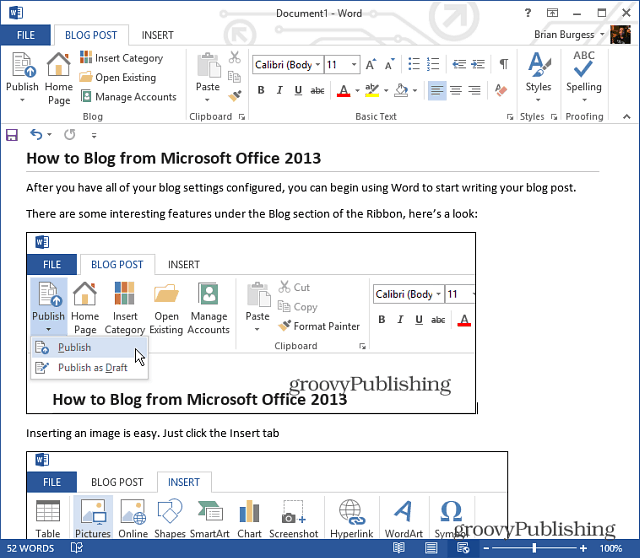This screenshot has height=558, width=640.
Task: Switch to Web Layout view
Action: click(463, 548)
